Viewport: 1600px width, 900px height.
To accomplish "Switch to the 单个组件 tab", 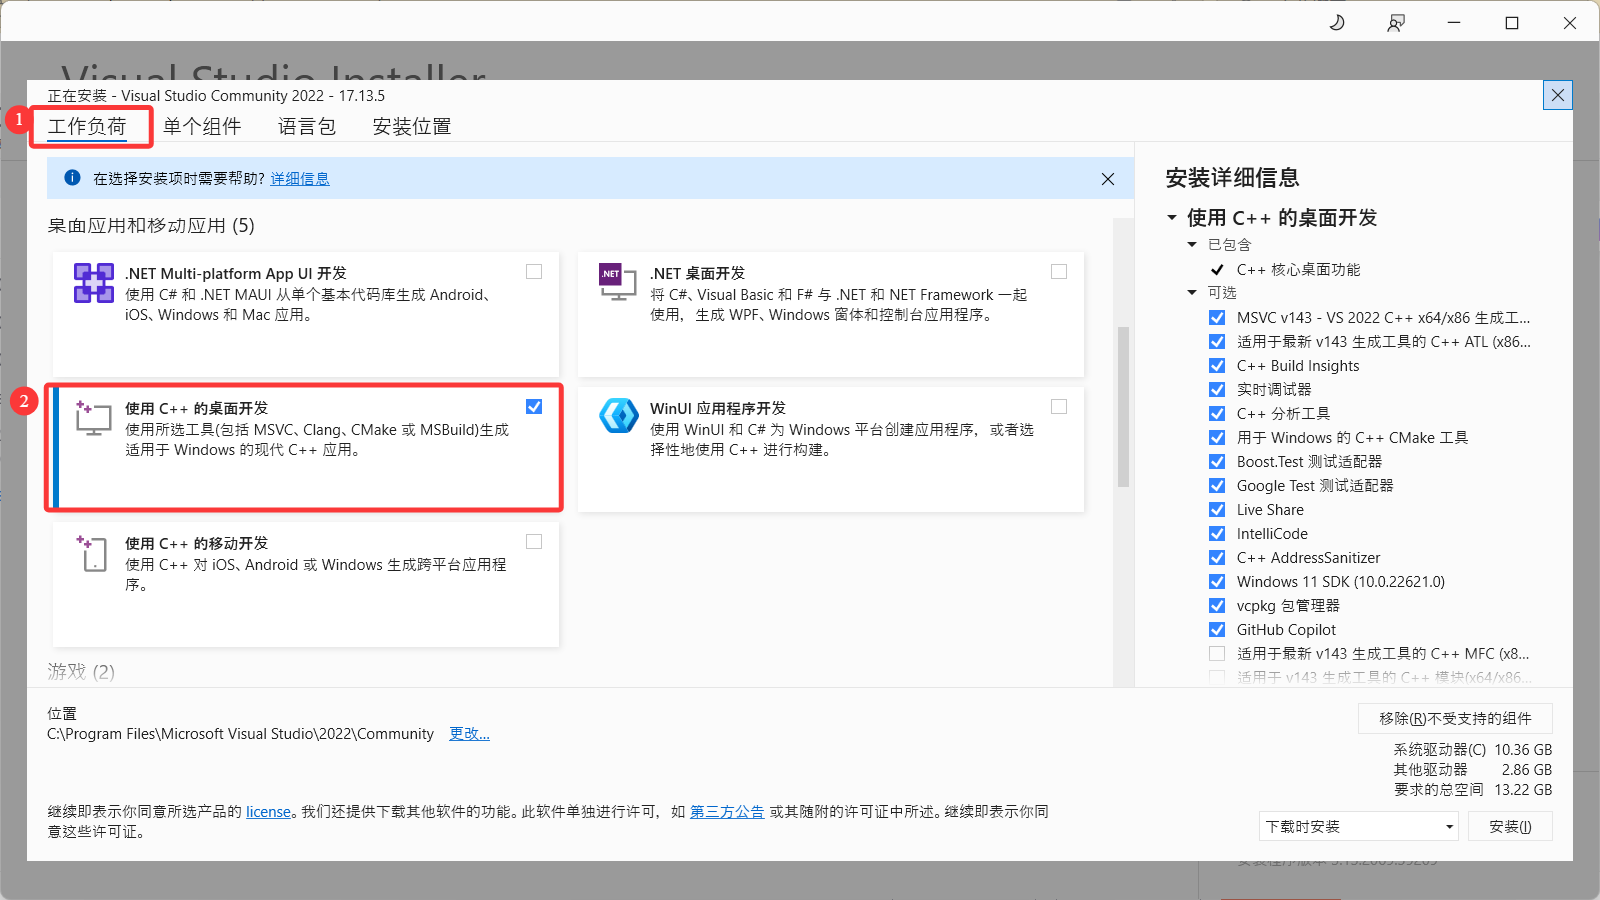I will tap(203, 126).
